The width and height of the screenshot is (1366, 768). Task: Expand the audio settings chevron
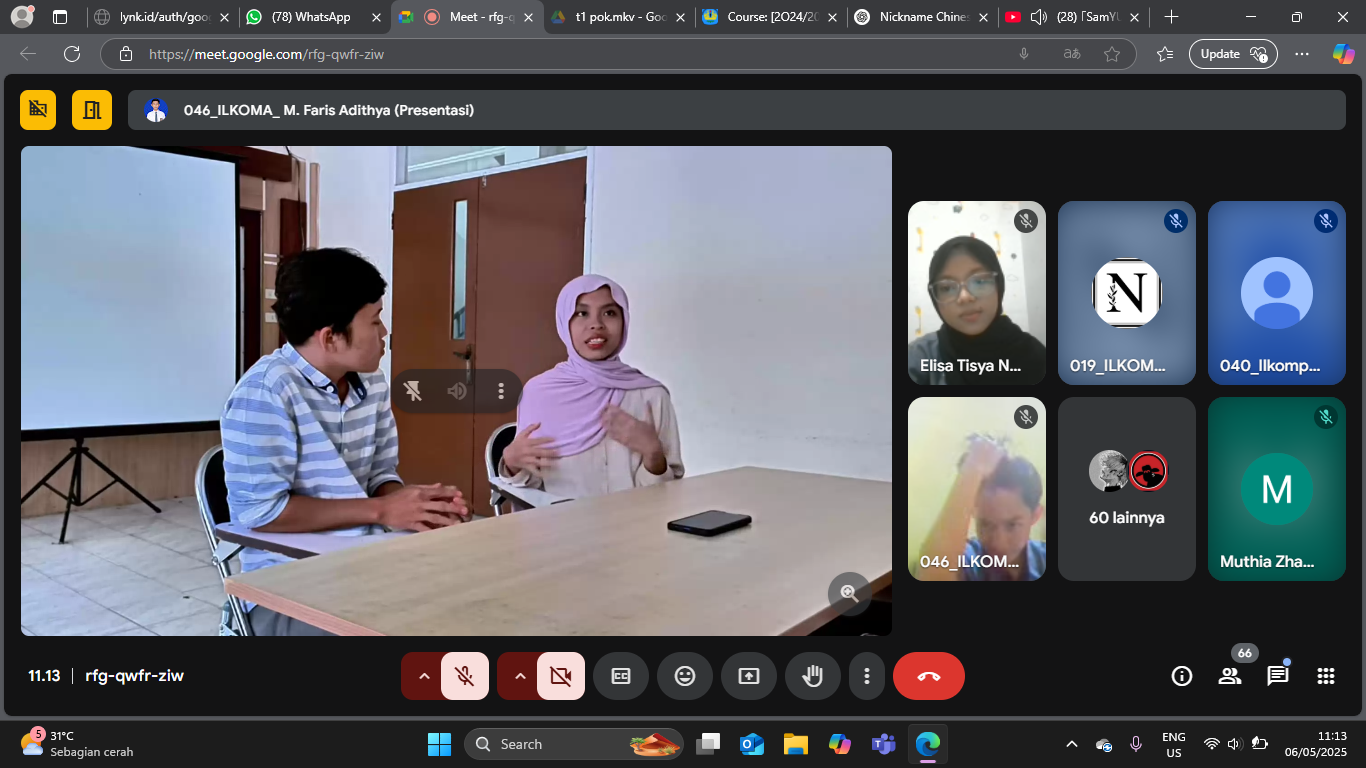424,676
